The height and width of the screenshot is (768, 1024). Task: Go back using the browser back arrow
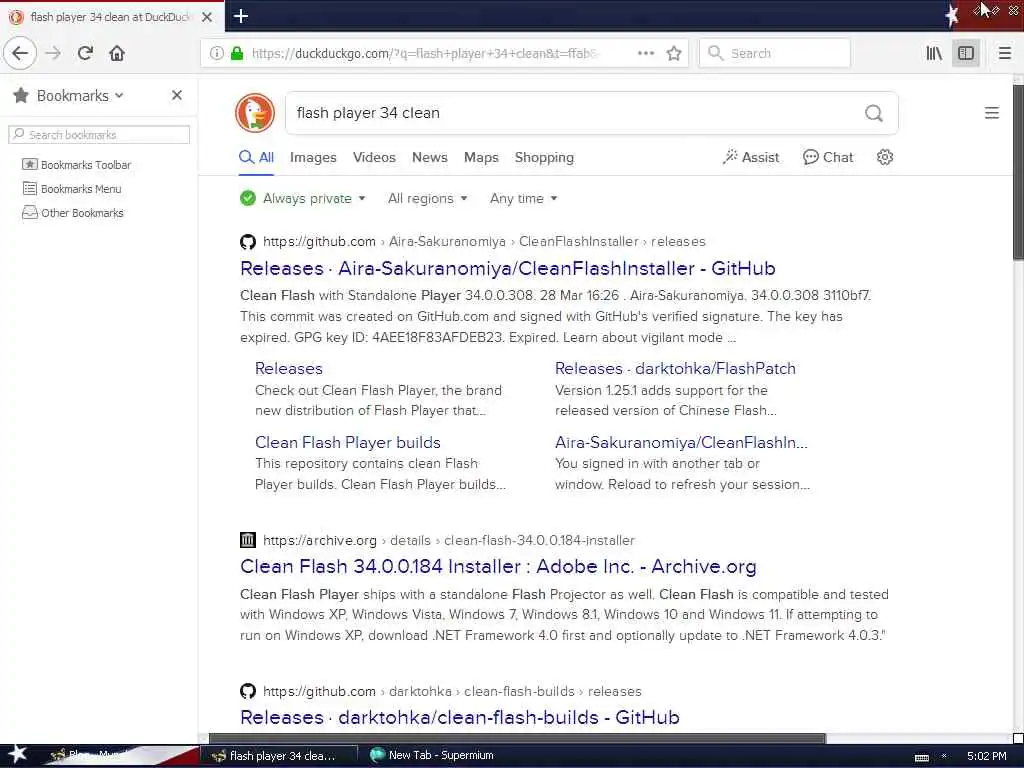20,53
